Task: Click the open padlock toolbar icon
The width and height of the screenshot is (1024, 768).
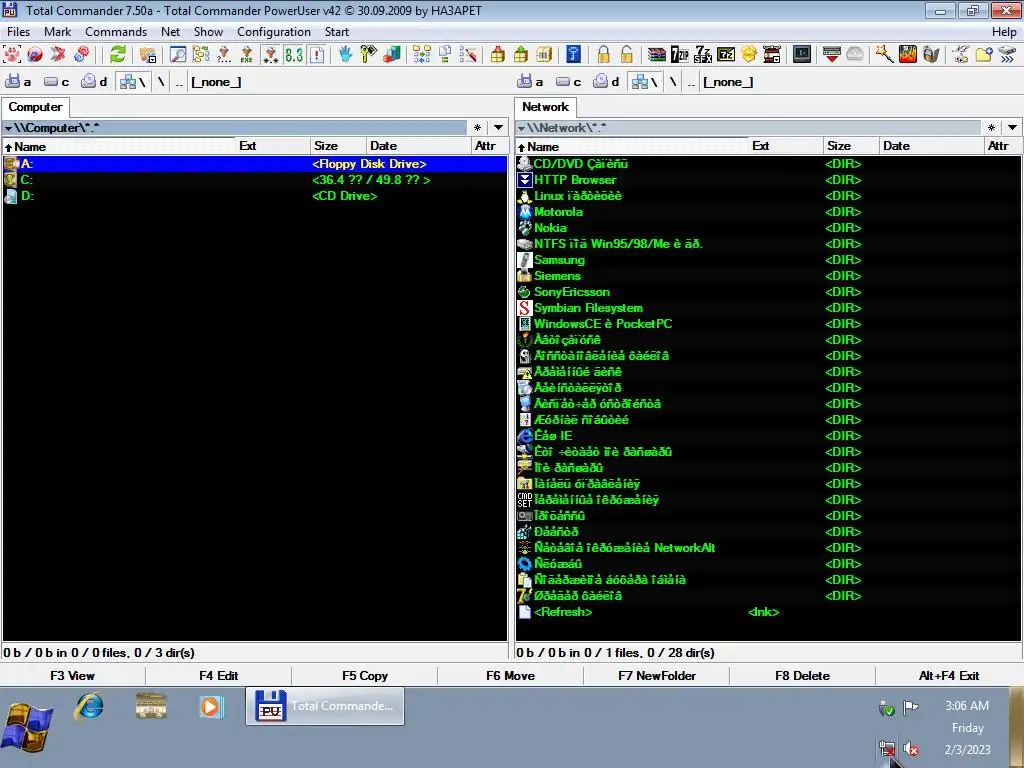Action: [x=626, y=55]
